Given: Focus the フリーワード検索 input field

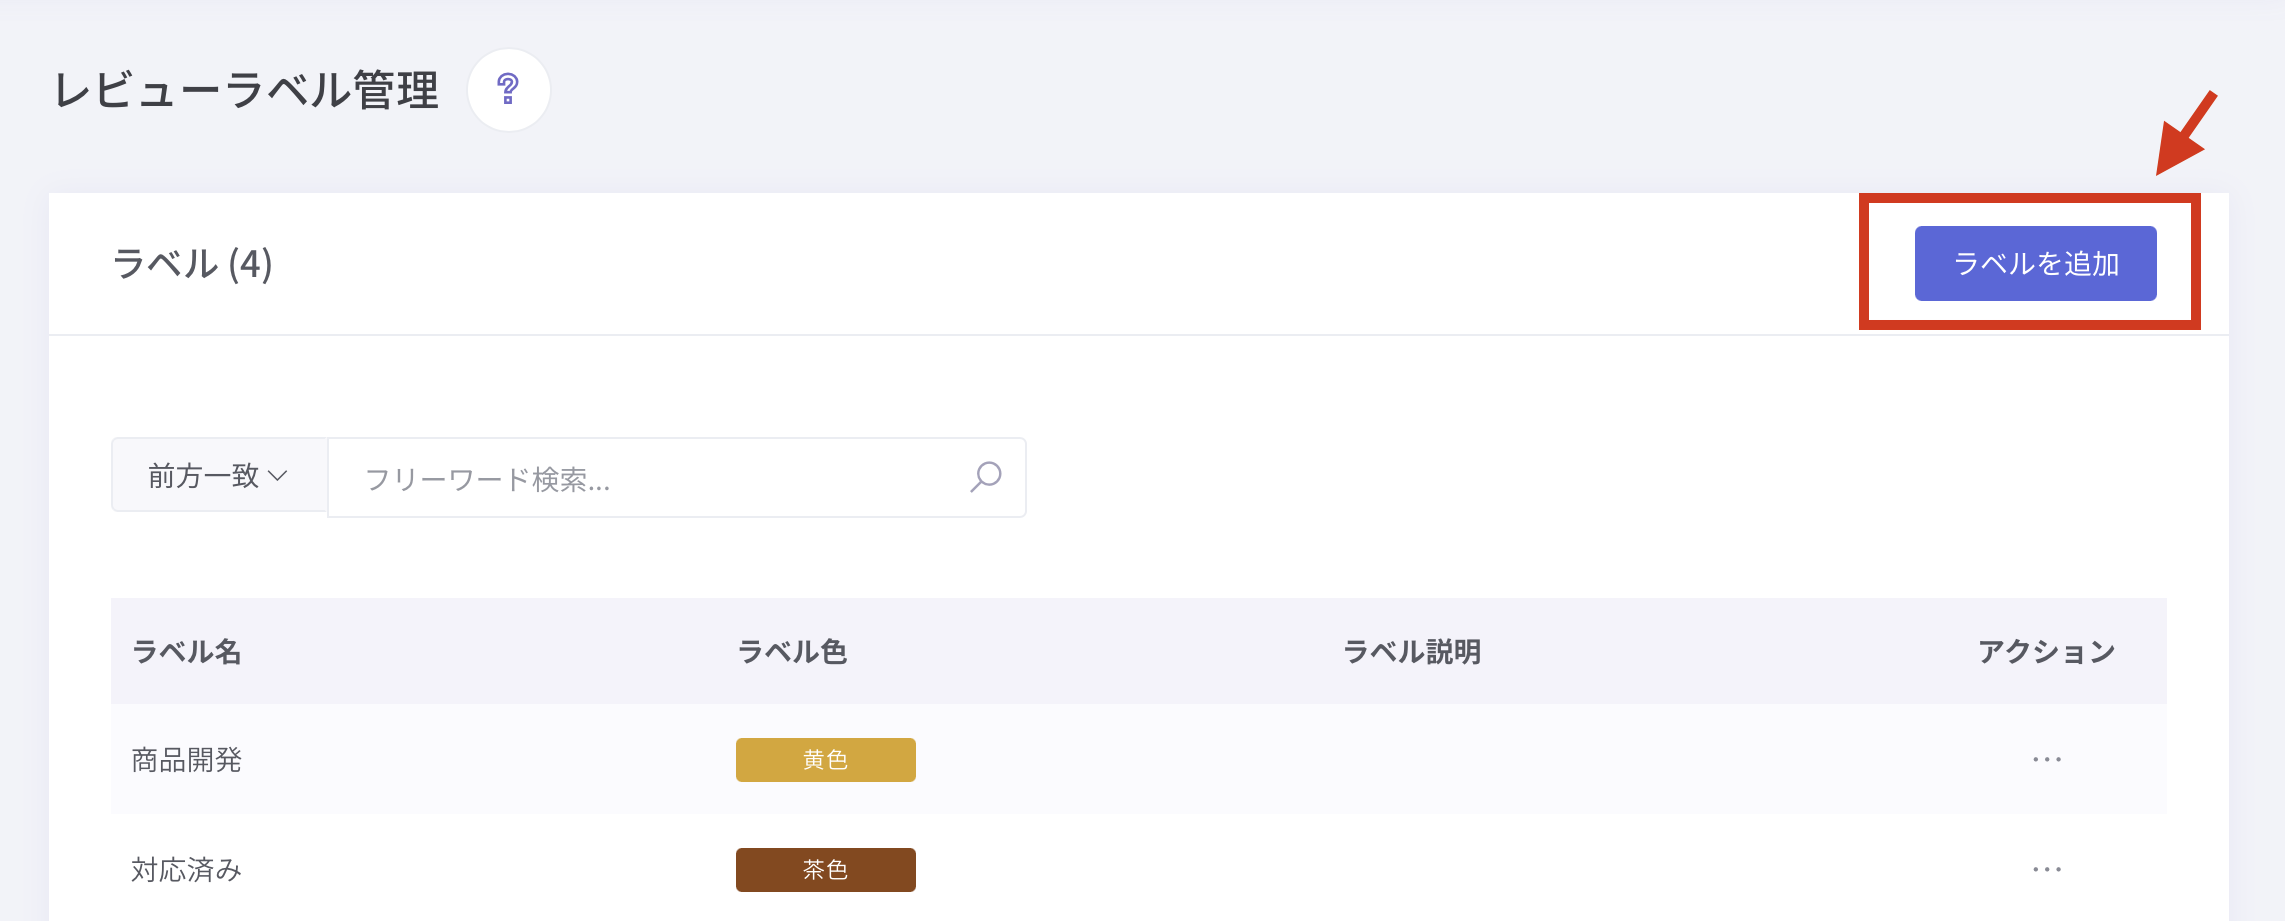Looking at the screenshot, I should coord(650,478).
